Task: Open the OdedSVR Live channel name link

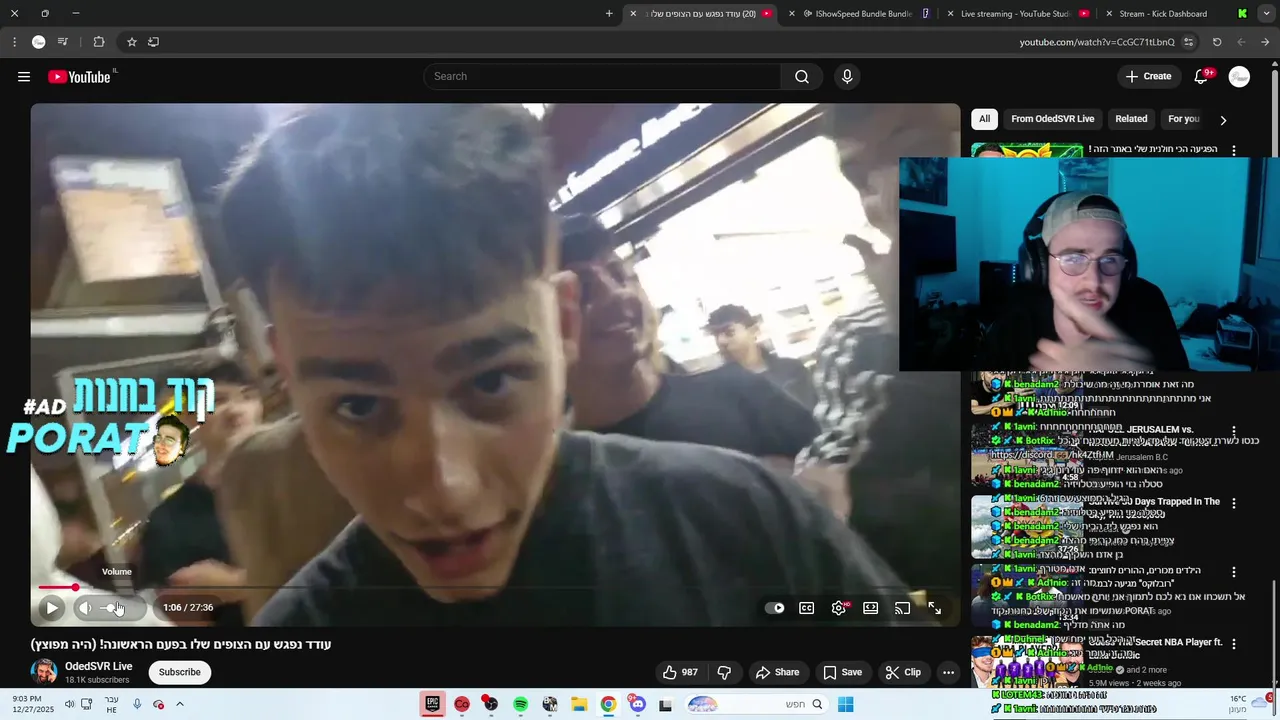Action: 99,667
